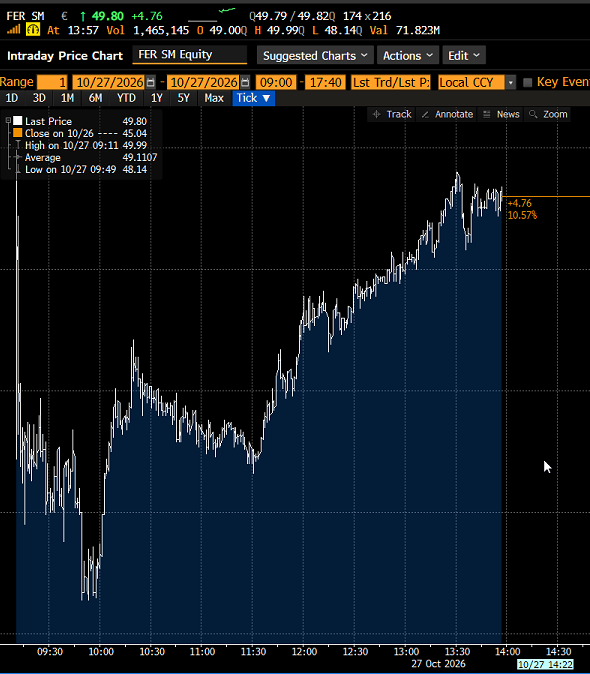Select the 1Y period tab

point(156,98)
